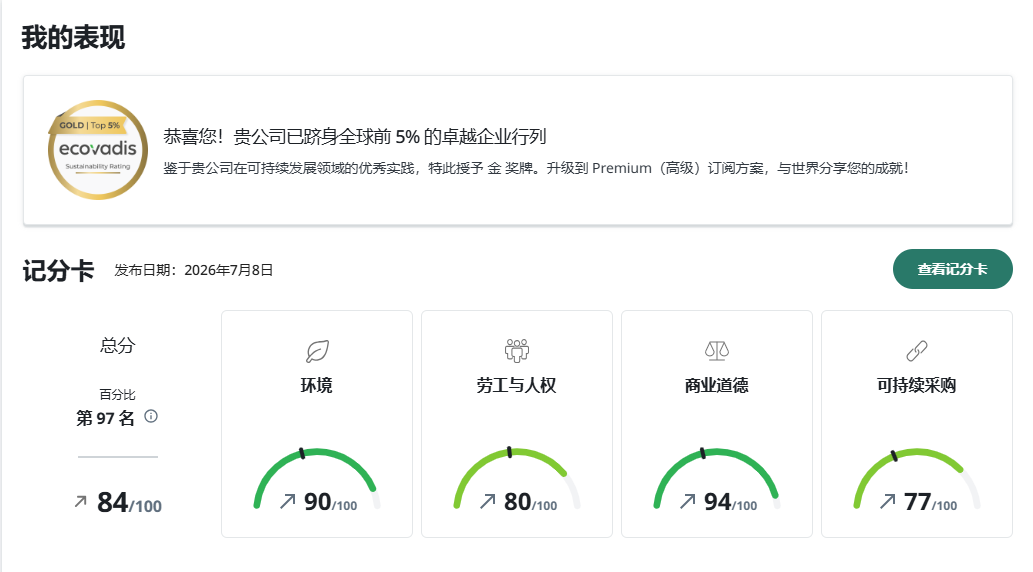Click the 百分比 label
Image resolution: width=1033 pixels, height=572 pixels.
coord(117,395)
